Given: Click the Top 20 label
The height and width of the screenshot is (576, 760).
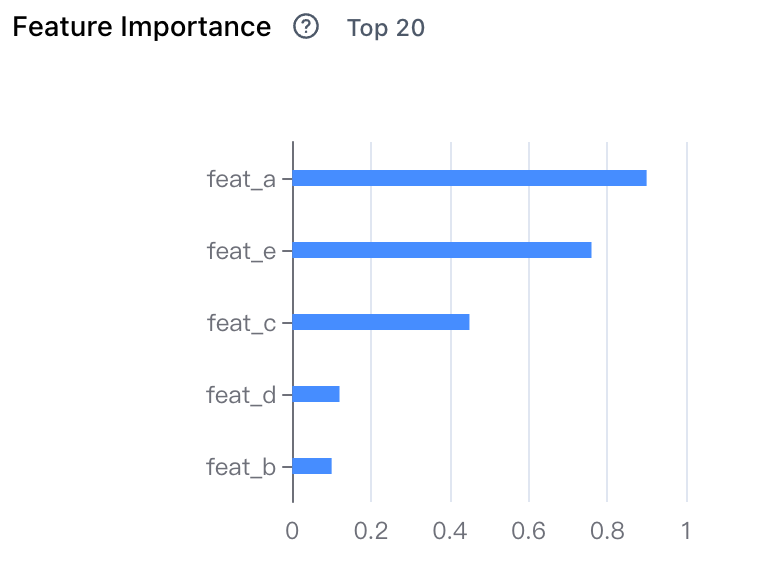Looking at the screenshot, I should (386, 28).
